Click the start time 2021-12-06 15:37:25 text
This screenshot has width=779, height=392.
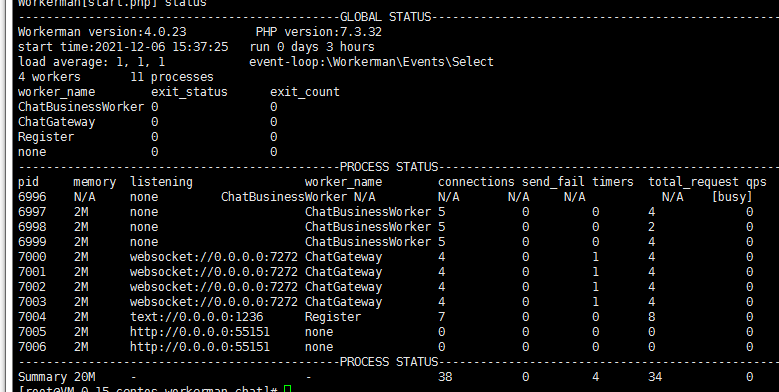(x=123, y=47)
